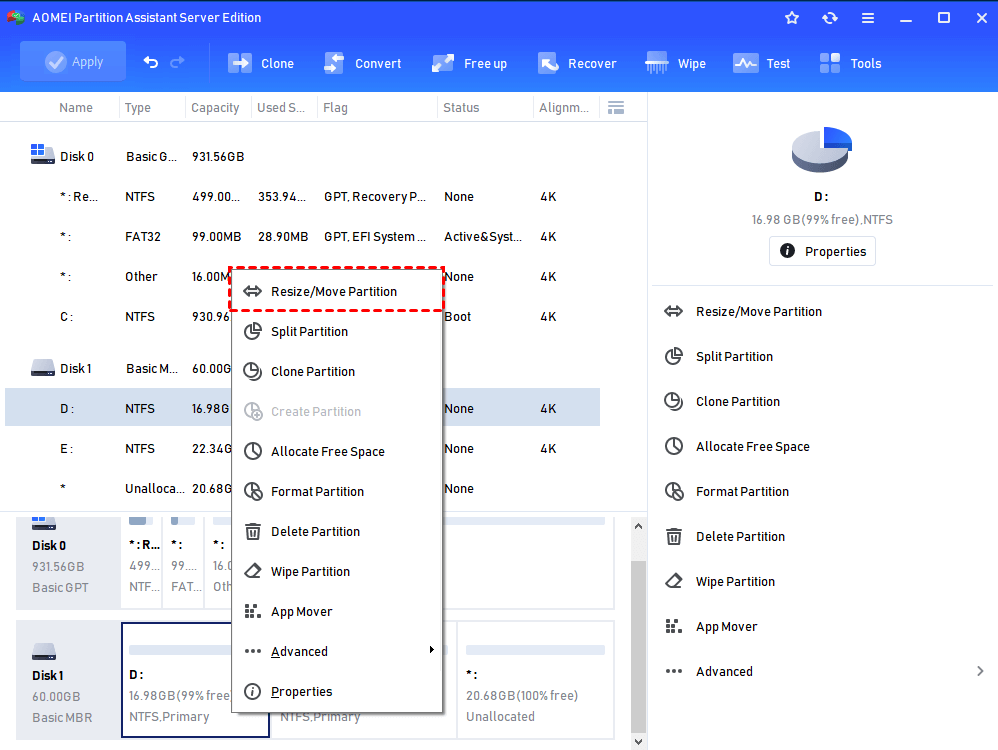Select Disk 1 block in disk map
Viewport: 998px width, 750px height.
[x=67, y=679]
